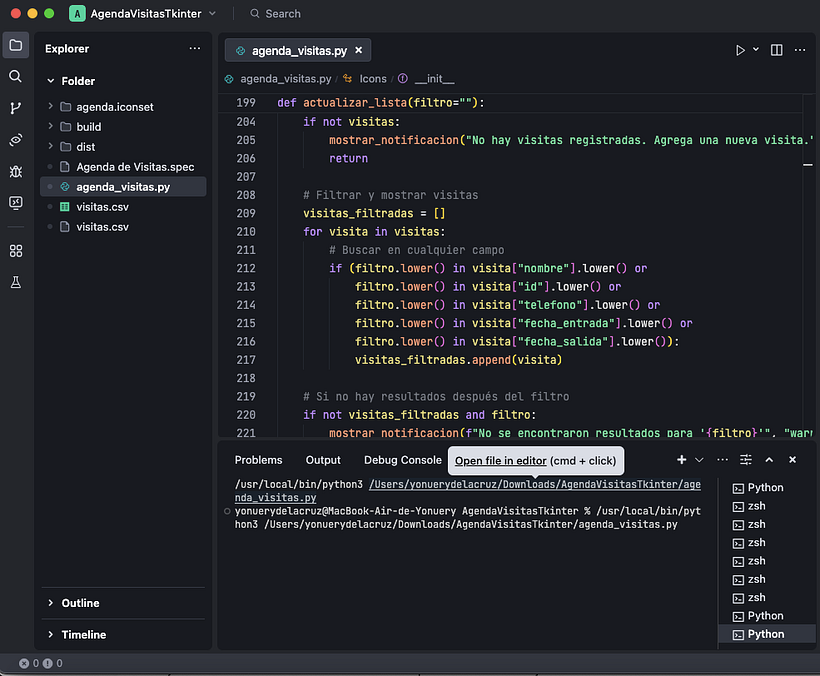820x676 pixels.
Task: Click the terminal prompt line with yonuerydelacruz@MacBook-Air
Action: click(468, 518)
